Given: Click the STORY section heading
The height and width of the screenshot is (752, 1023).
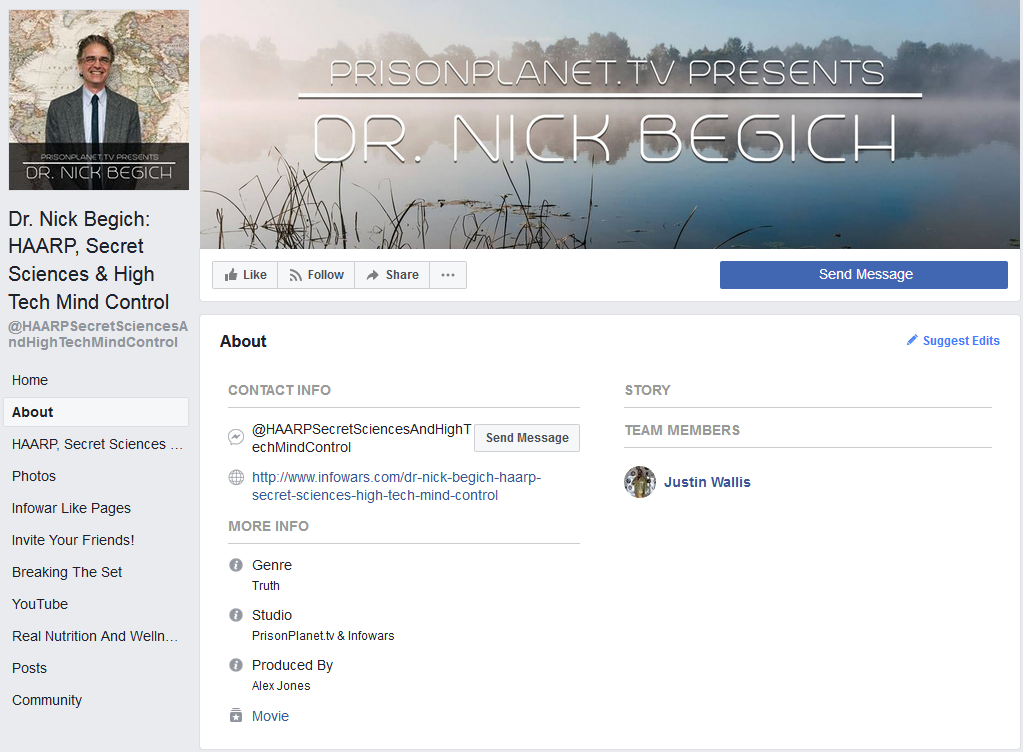Looking at the screenshot, I should click(647, 390).
